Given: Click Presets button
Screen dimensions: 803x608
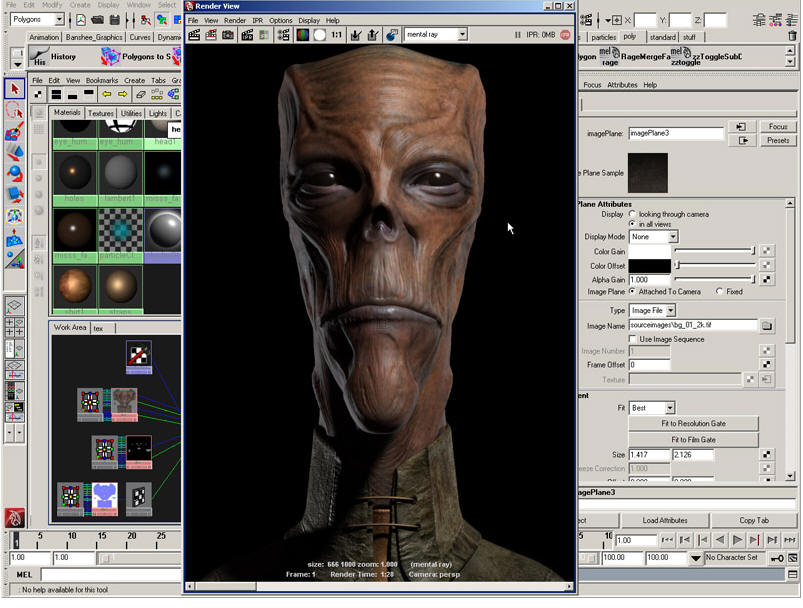Looking at the screenshot, I should coord(778,140).
